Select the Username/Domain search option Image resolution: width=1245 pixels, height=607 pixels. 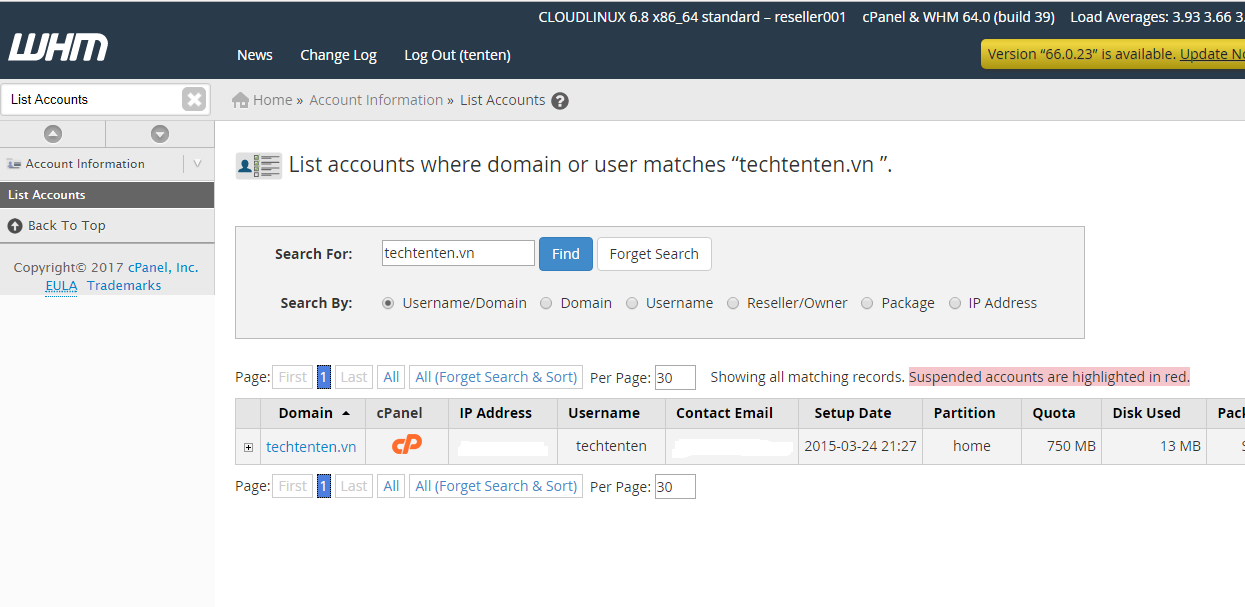(388, 303)
